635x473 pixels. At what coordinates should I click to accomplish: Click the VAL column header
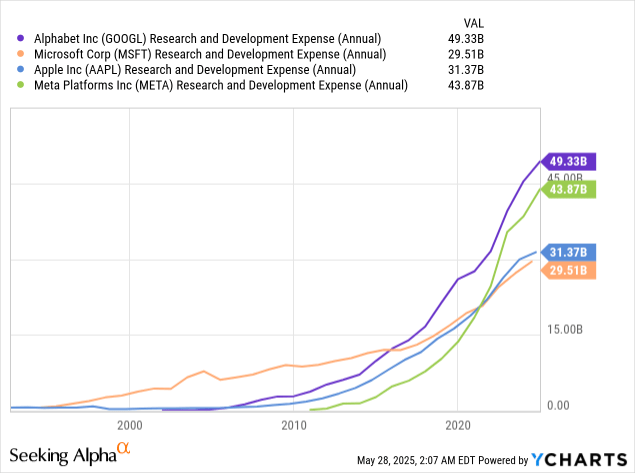[x=473, y=23]
